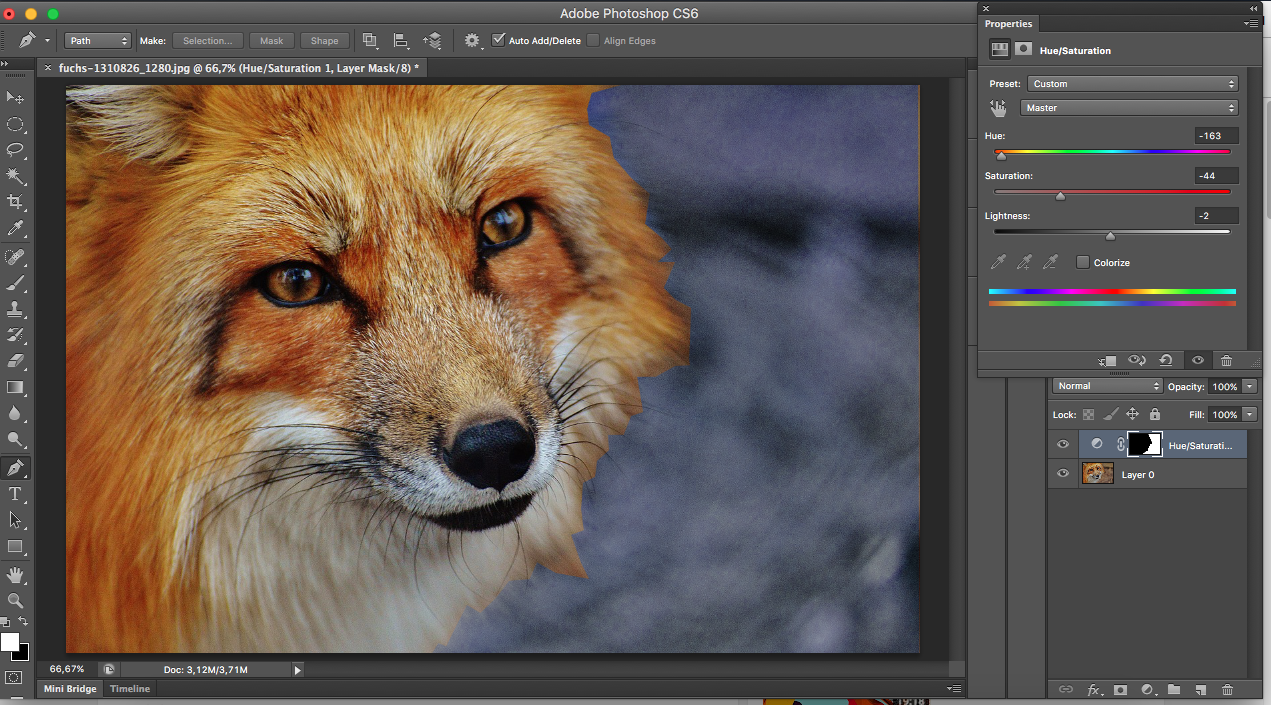Hide the Hue/Saturation layer
The image size is (1271, 705).
click(x=1063, y=444)
